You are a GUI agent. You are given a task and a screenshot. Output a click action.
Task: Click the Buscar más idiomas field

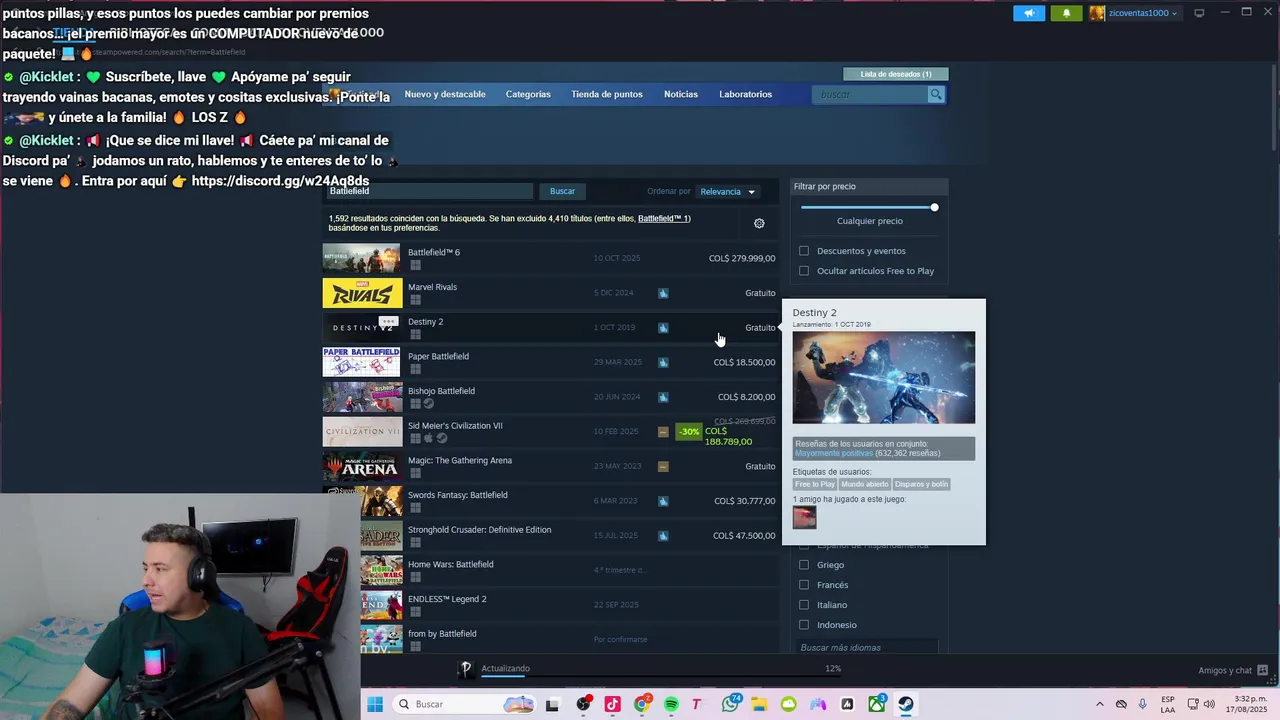[866, 648]
